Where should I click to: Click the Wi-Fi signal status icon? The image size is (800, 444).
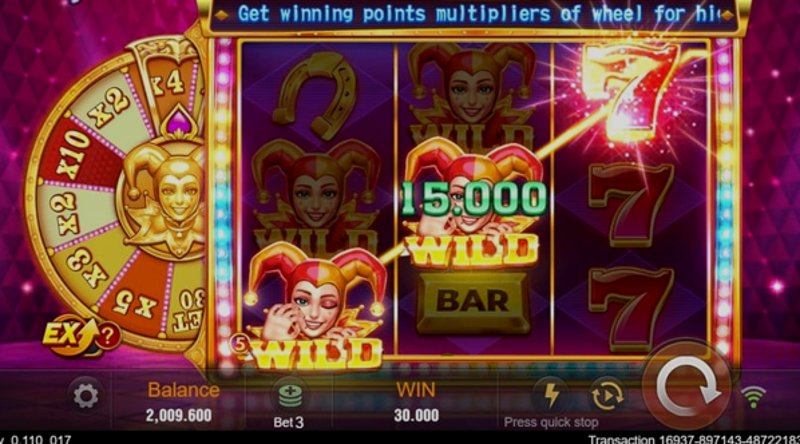click(754, 397)
